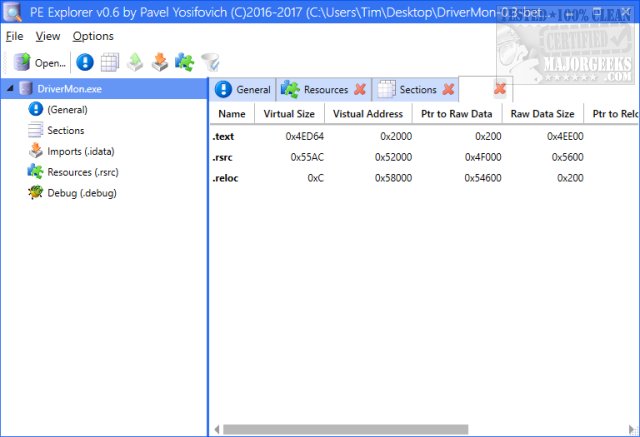Click the Open file toolbar button
The width and height of the screenshot is (640, 437).
[40, 63]
